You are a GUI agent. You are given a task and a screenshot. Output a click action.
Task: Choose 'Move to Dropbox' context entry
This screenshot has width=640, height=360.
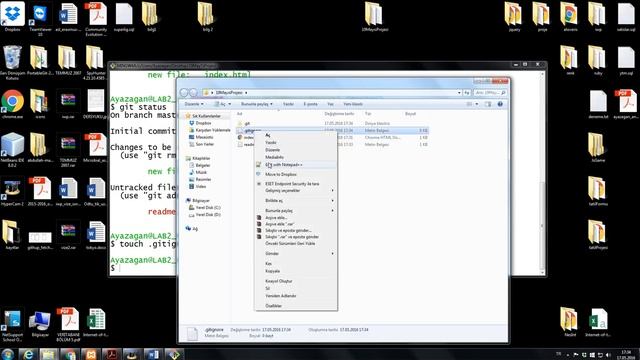[281, 174]
